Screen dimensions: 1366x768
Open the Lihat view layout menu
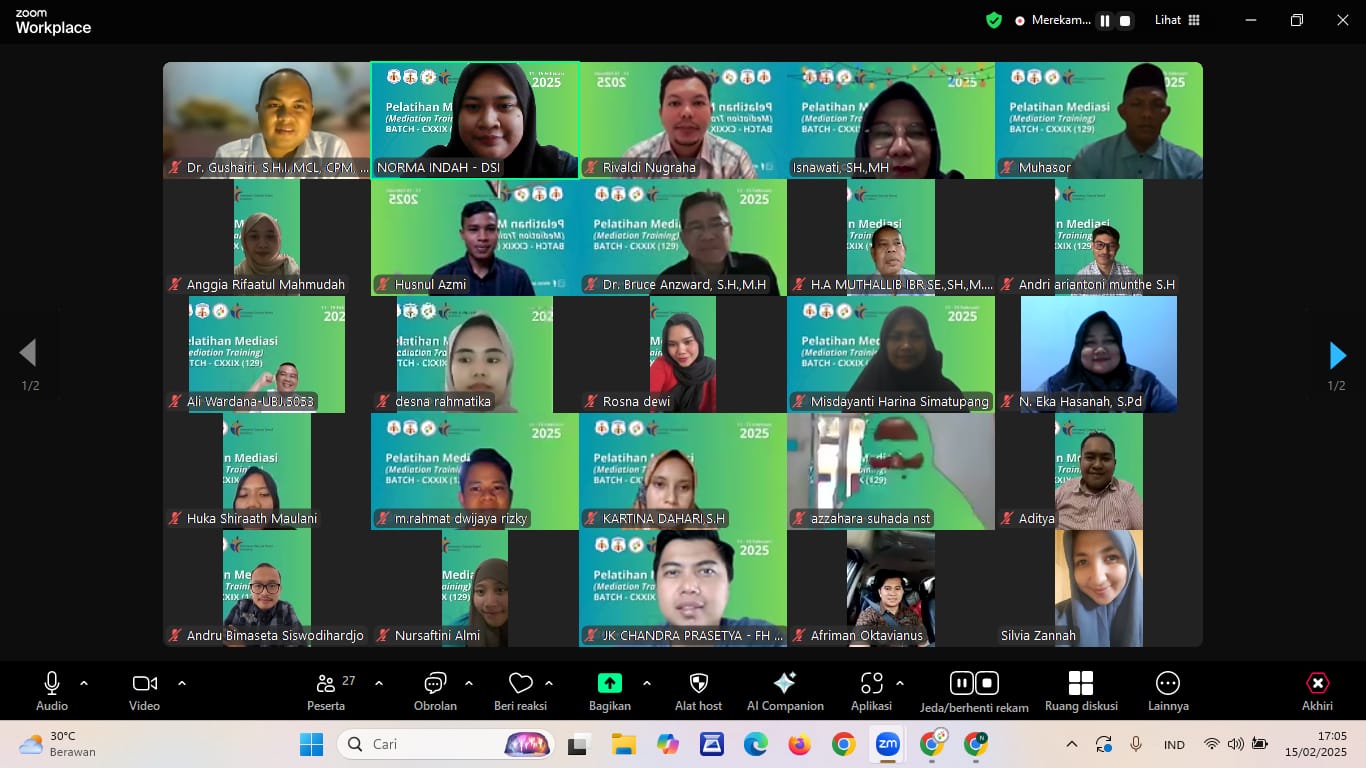point(1177,20)
